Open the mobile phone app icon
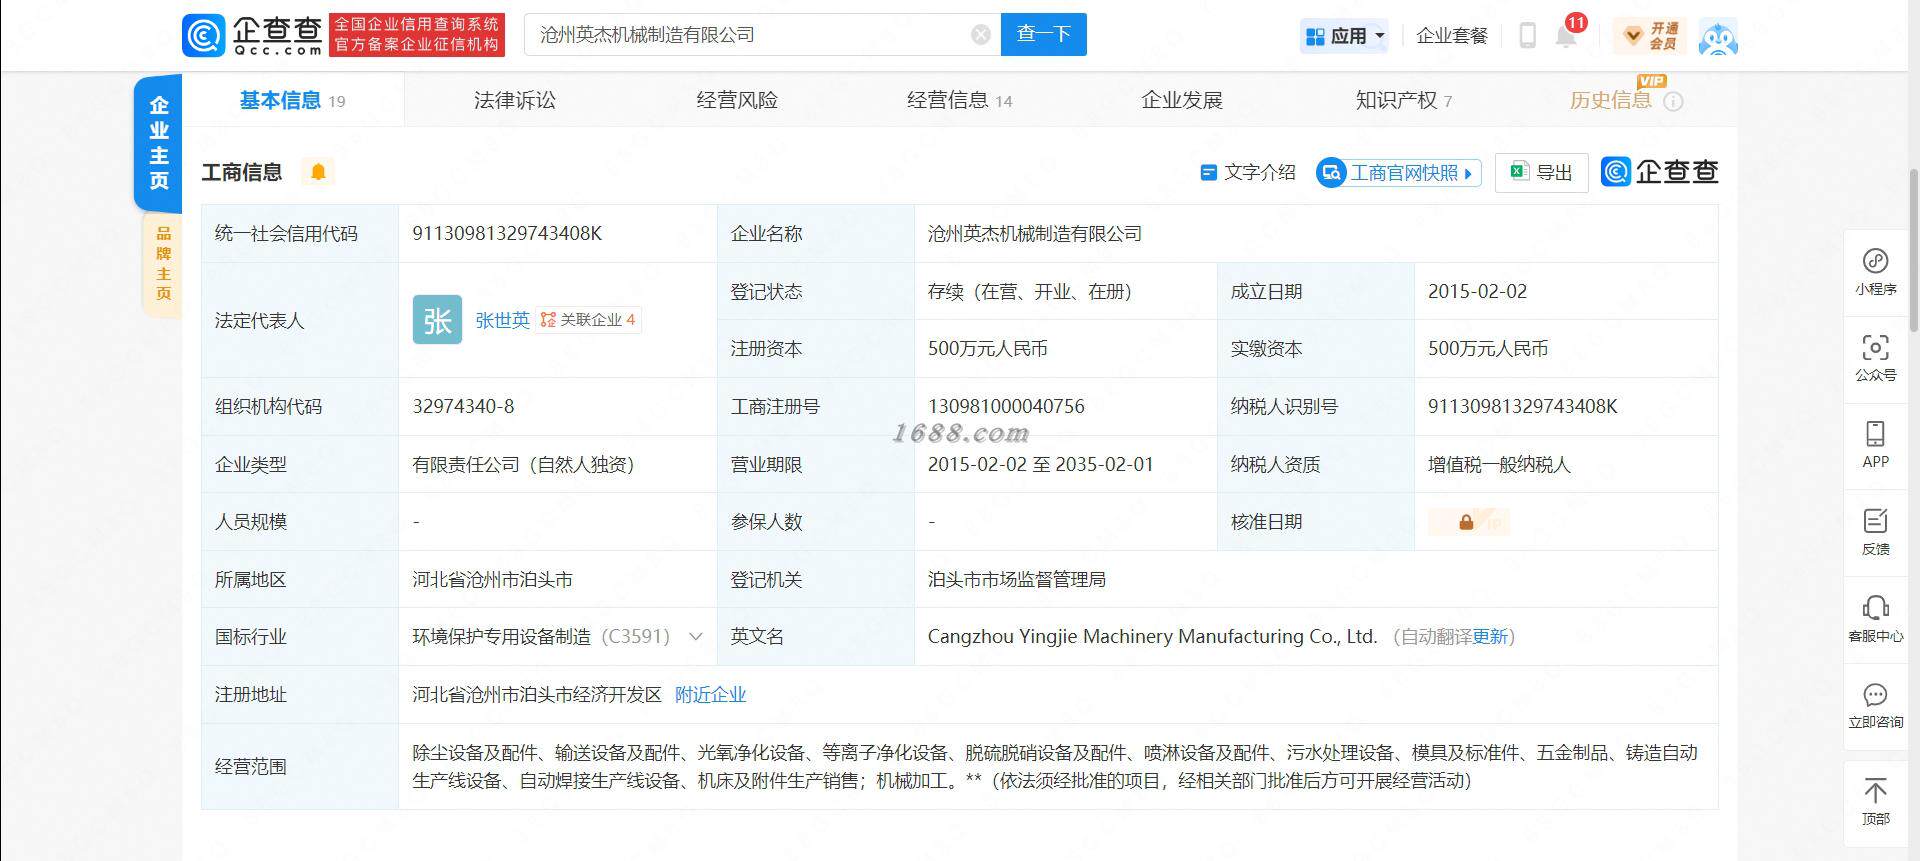This screenshot has width=1920, height=861. (1527, 36)
